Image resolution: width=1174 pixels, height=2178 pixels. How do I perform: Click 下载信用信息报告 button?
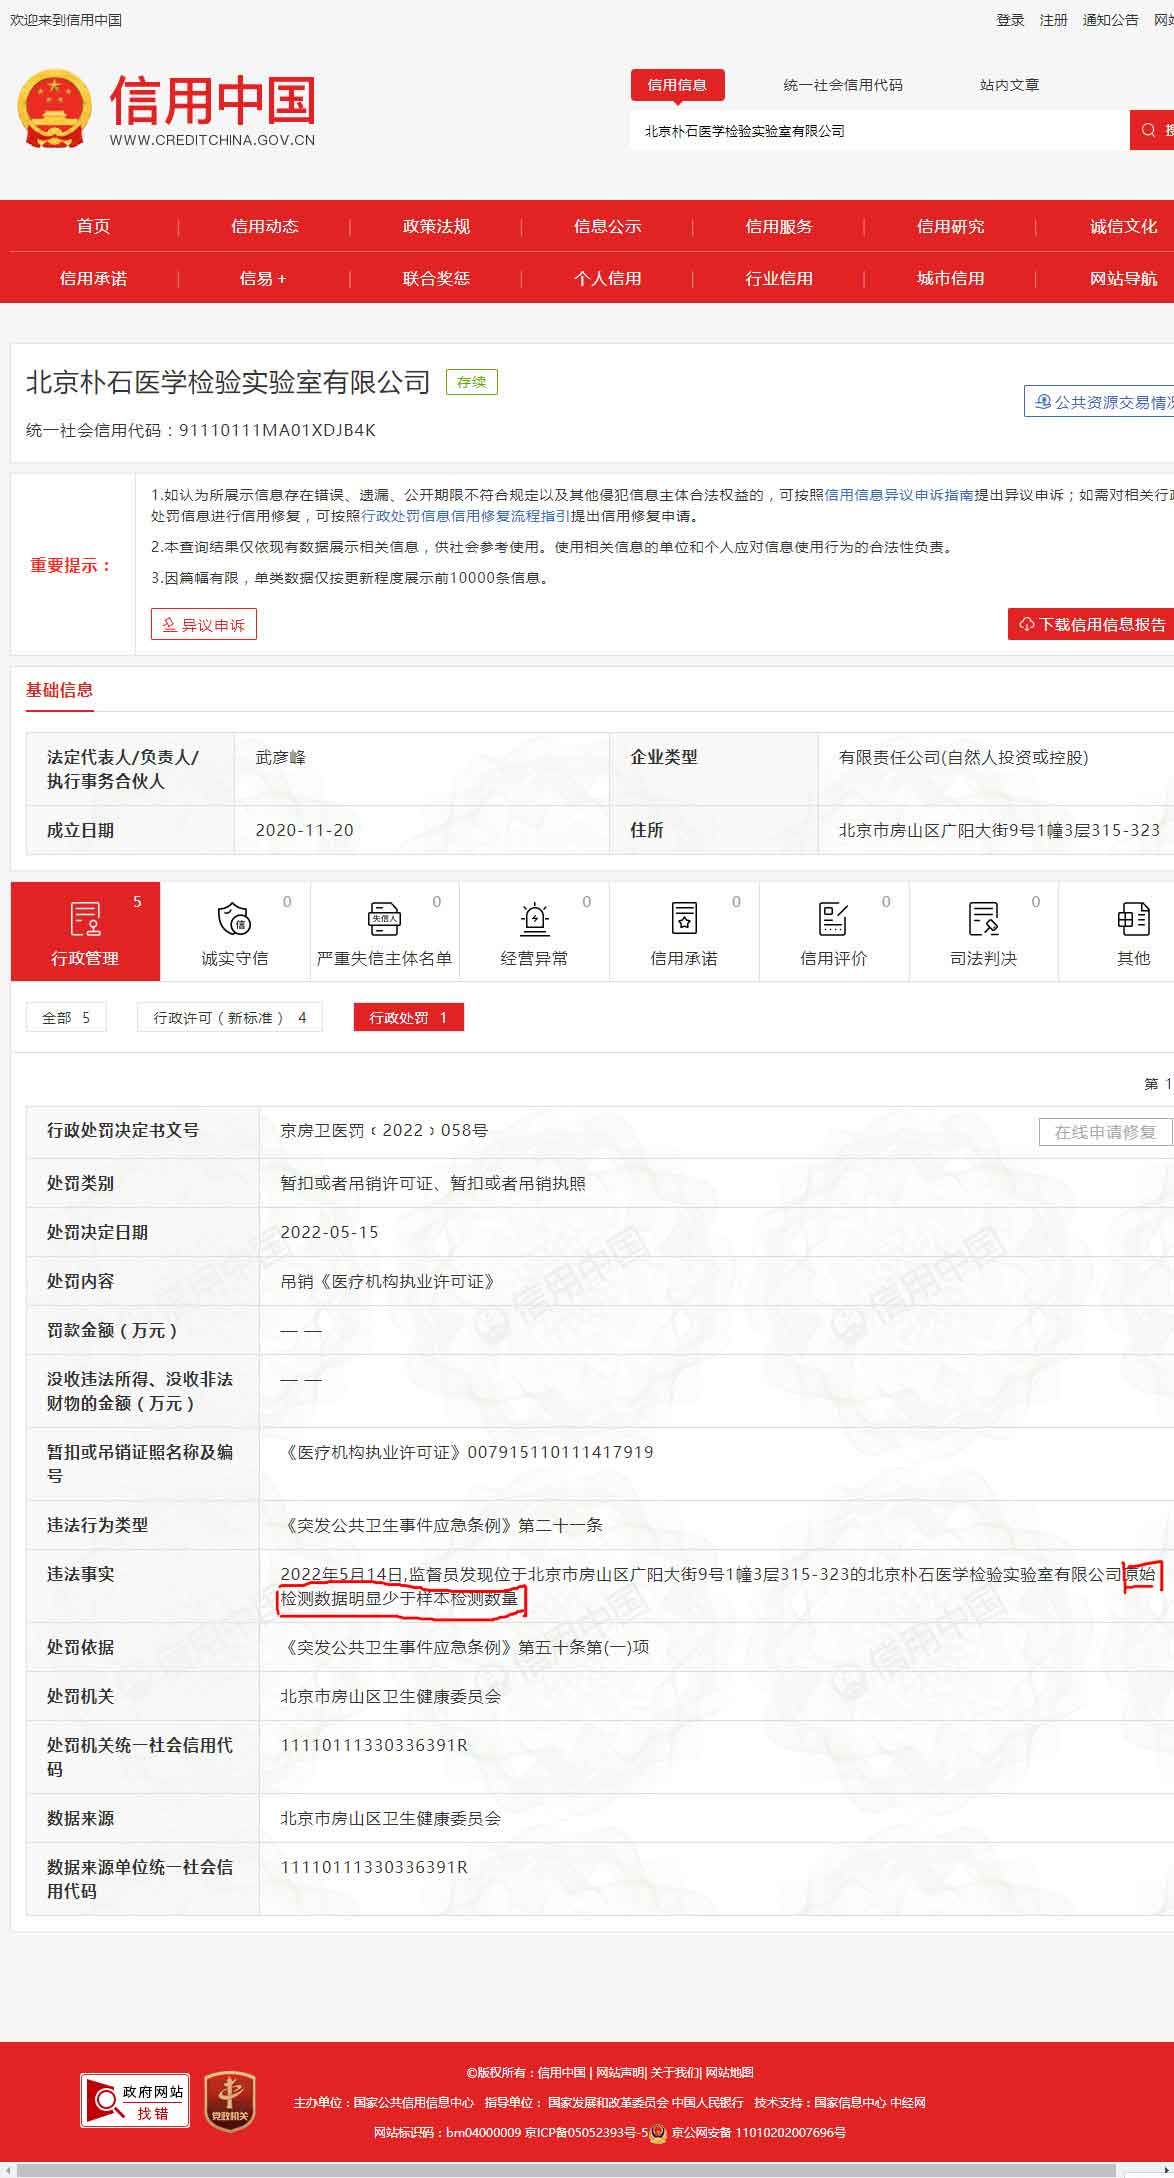1091,624
